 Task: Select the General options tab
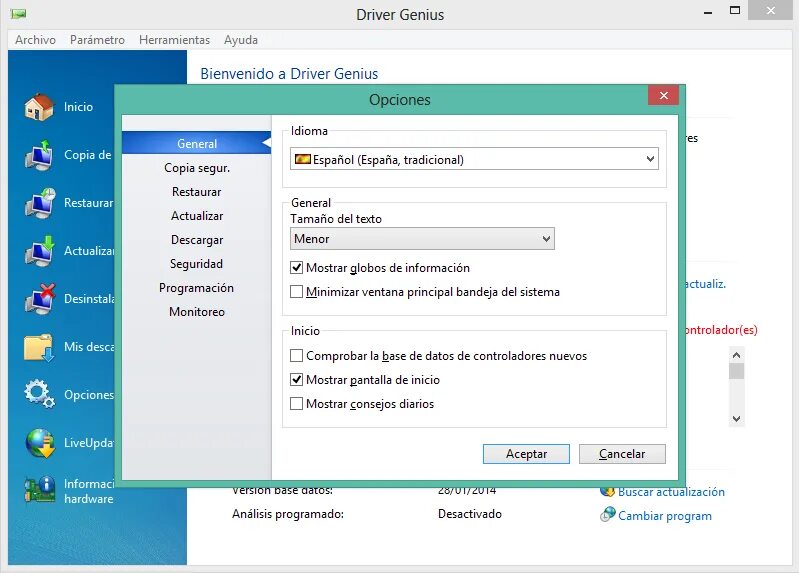pos(197,143)
